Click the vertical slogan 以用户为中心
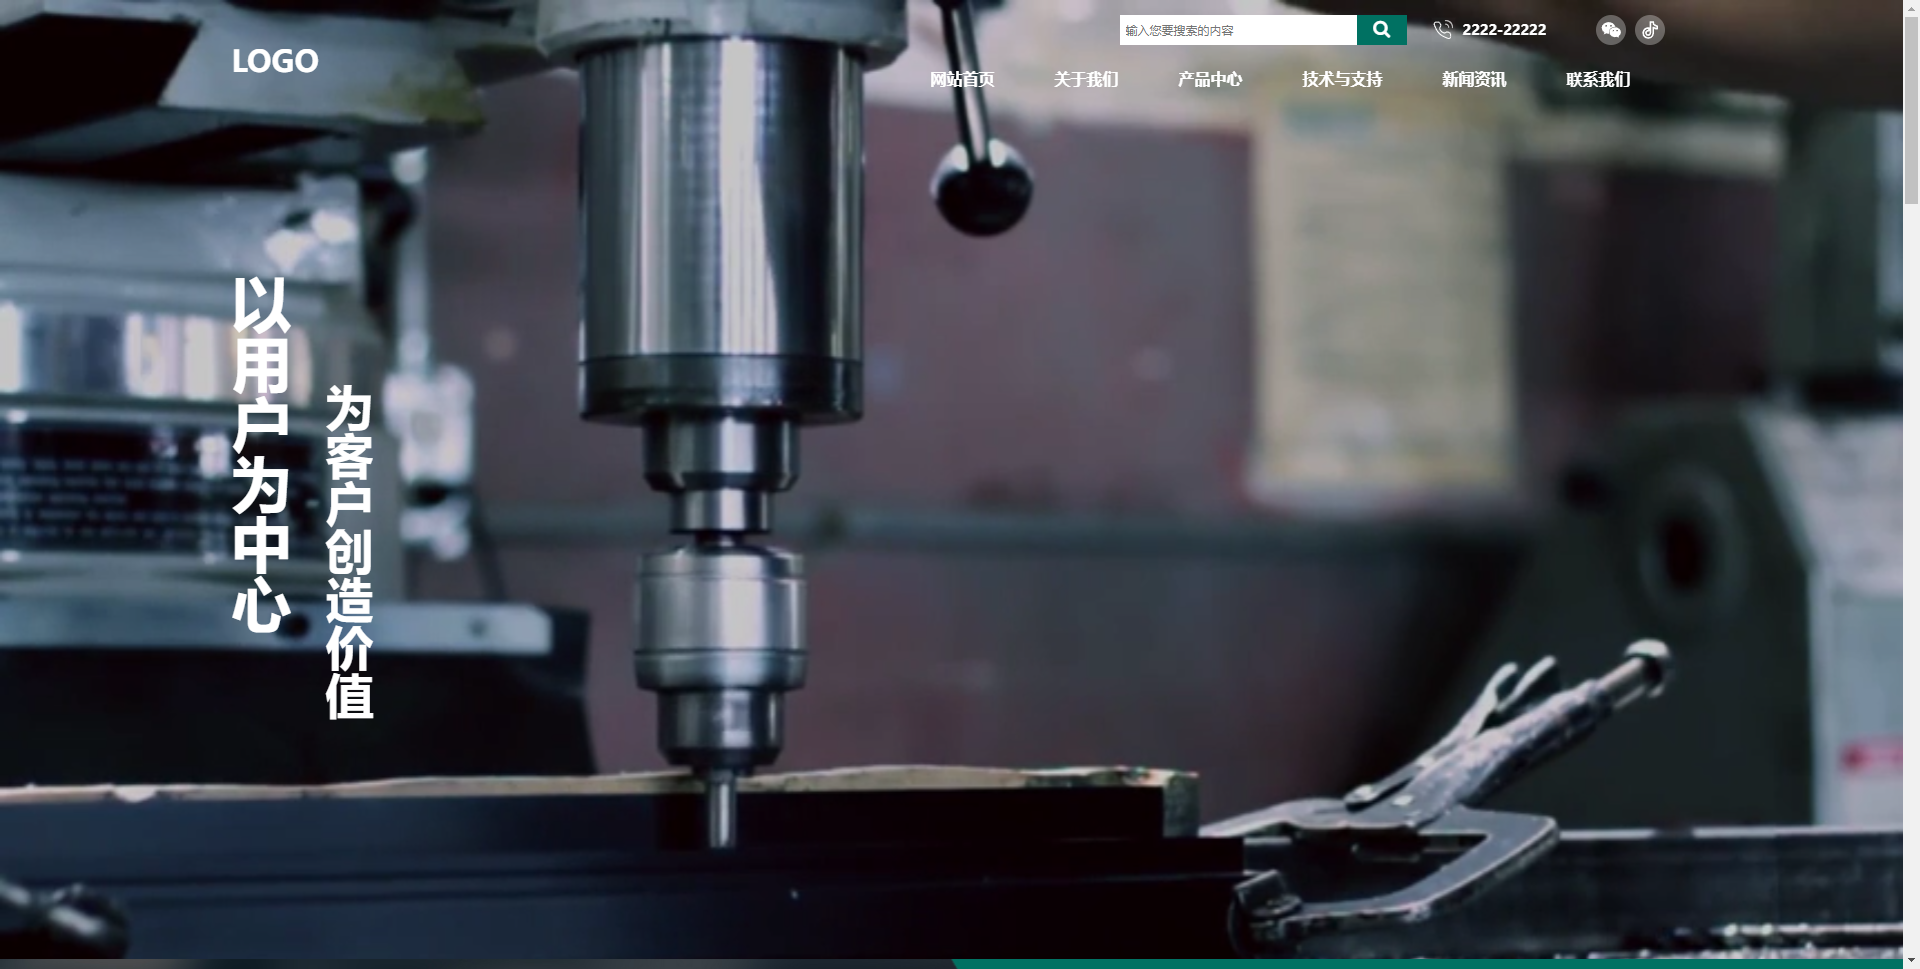The width and height of the screenshot is (1920, 969). coord(261,455)
